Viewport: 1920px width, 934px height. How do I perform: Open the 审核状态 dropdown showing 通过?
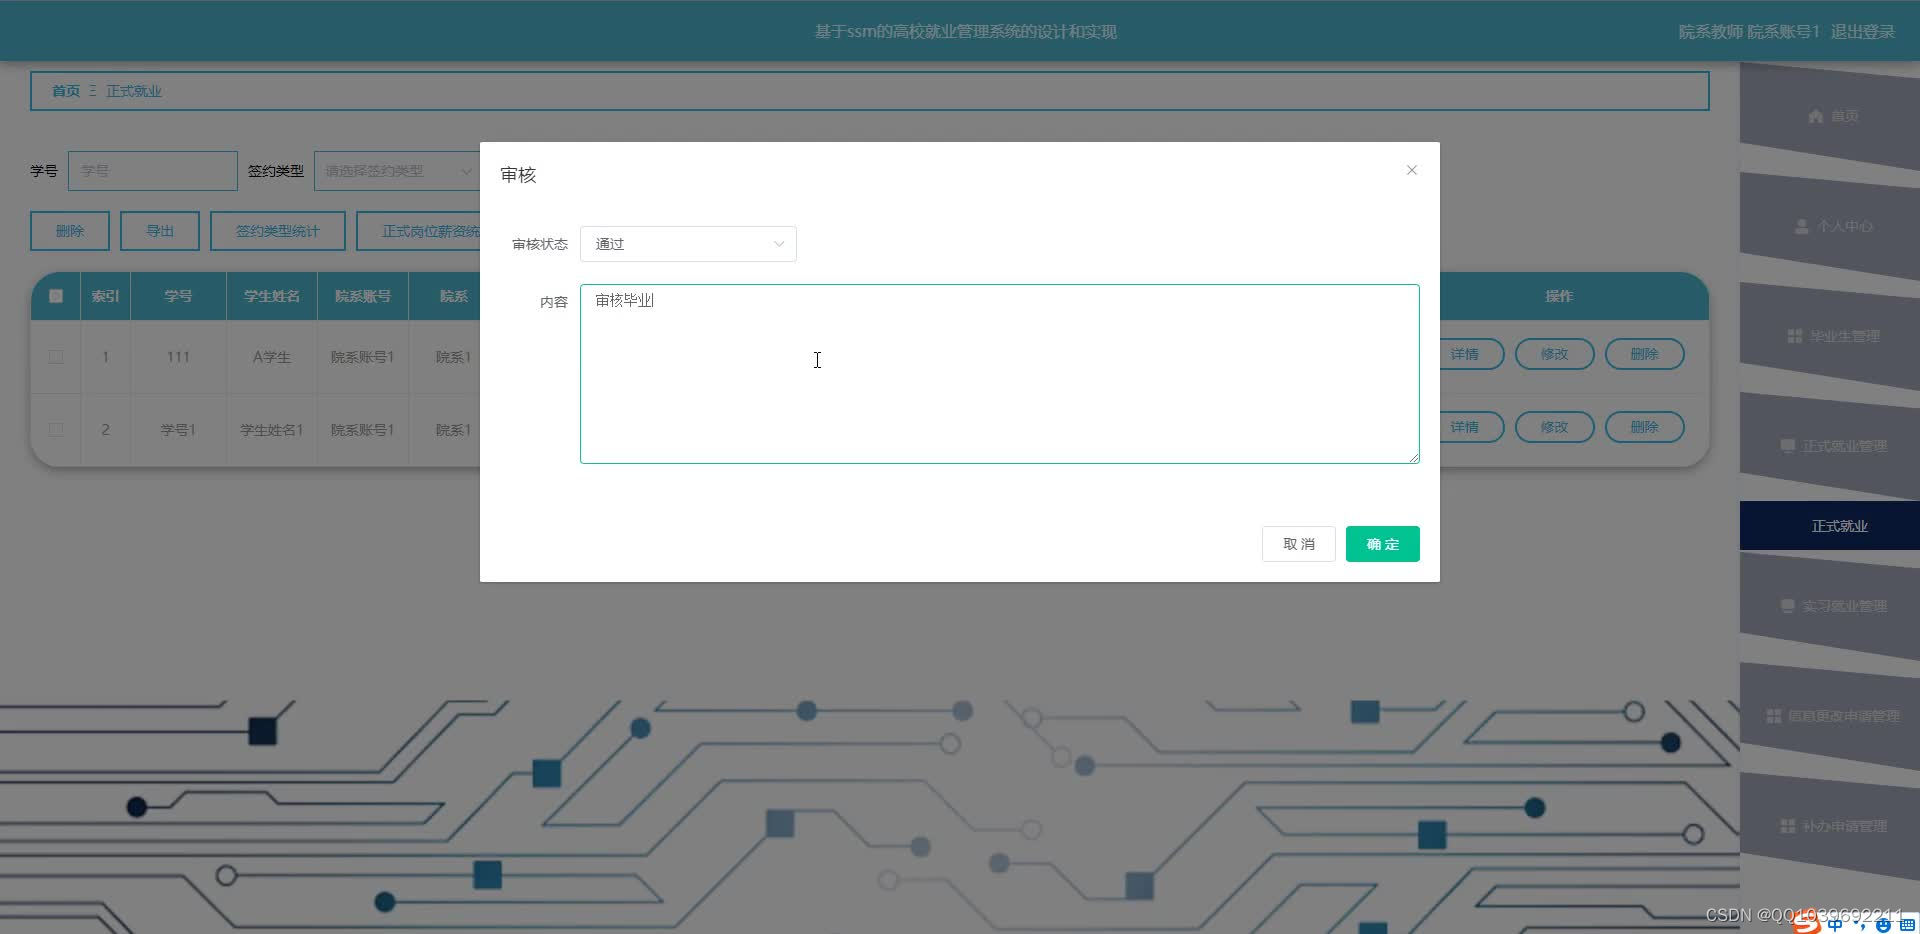point(688,244)
